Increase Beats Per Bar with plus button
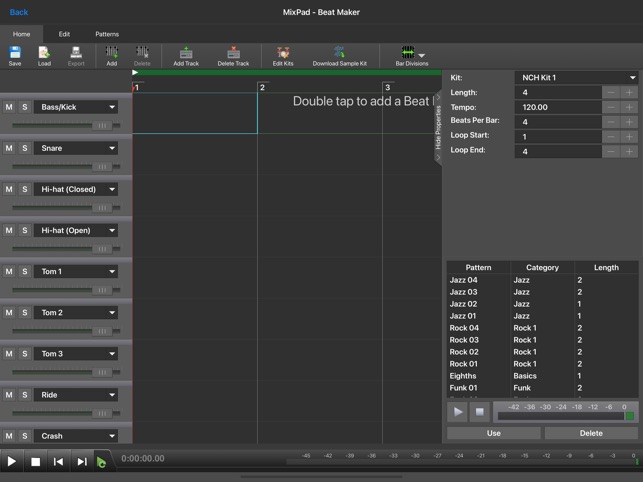Viewport: 643px width, 482px height. pos(629,122)
